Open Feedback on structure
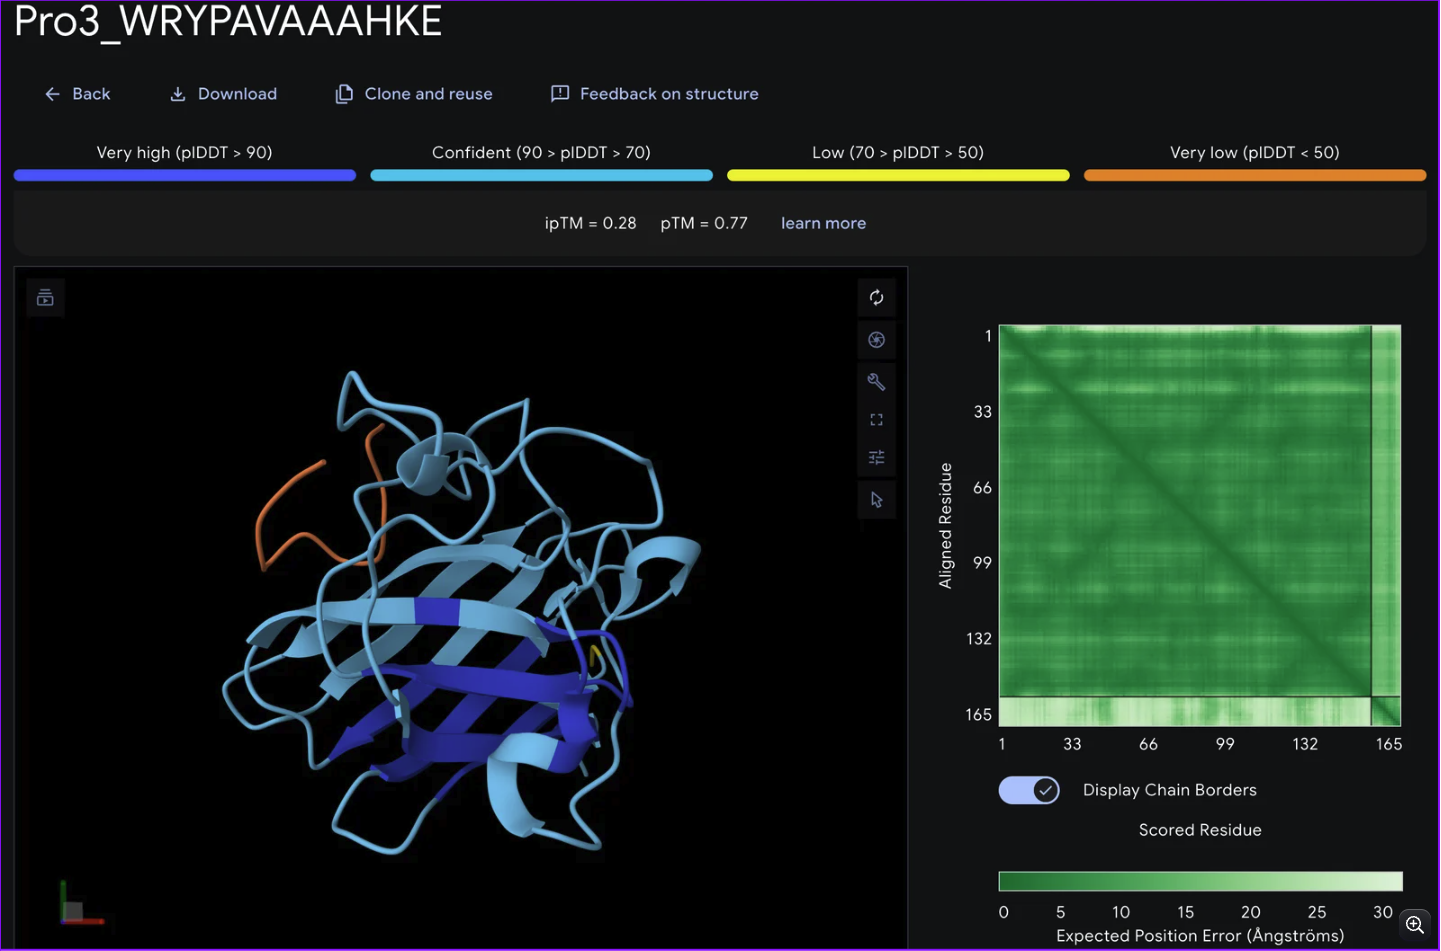Image resolution: width=1441 pixels, height=951 pixels. click(x=655, y=94)
